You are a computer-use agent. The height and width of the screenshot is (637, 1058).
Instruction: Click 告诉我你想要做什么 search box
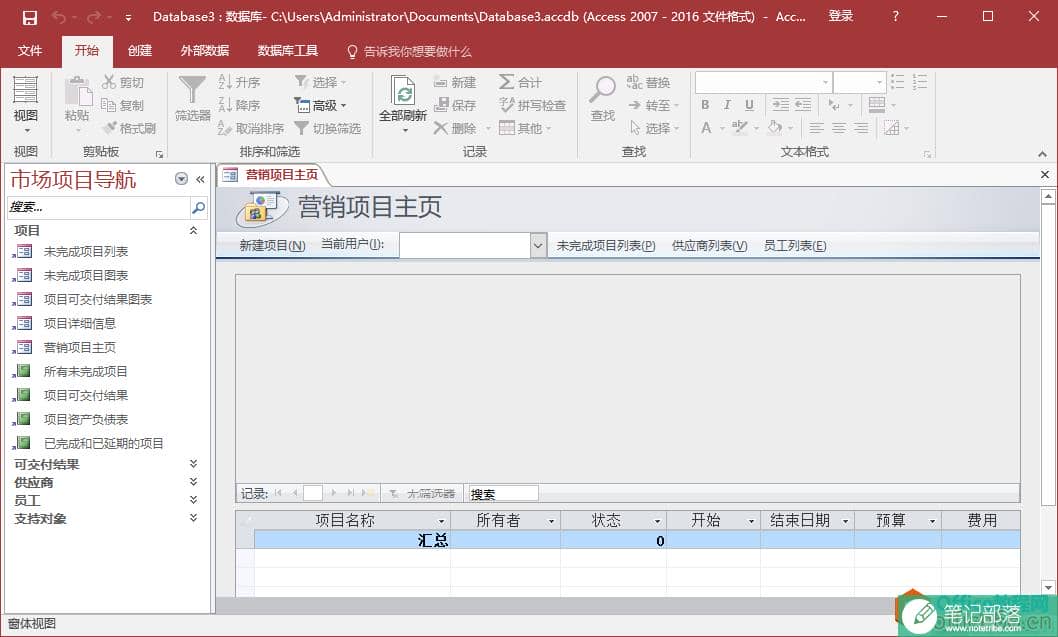click(x=409, y=51)
